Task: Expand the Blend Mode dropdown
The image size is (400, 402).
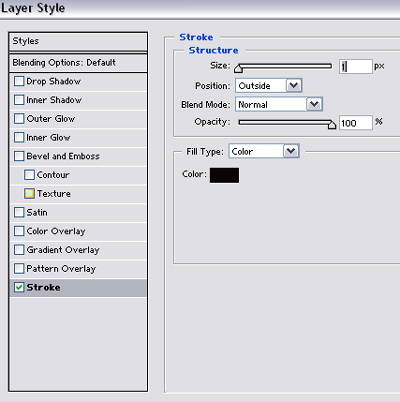Action: point(279,104)
